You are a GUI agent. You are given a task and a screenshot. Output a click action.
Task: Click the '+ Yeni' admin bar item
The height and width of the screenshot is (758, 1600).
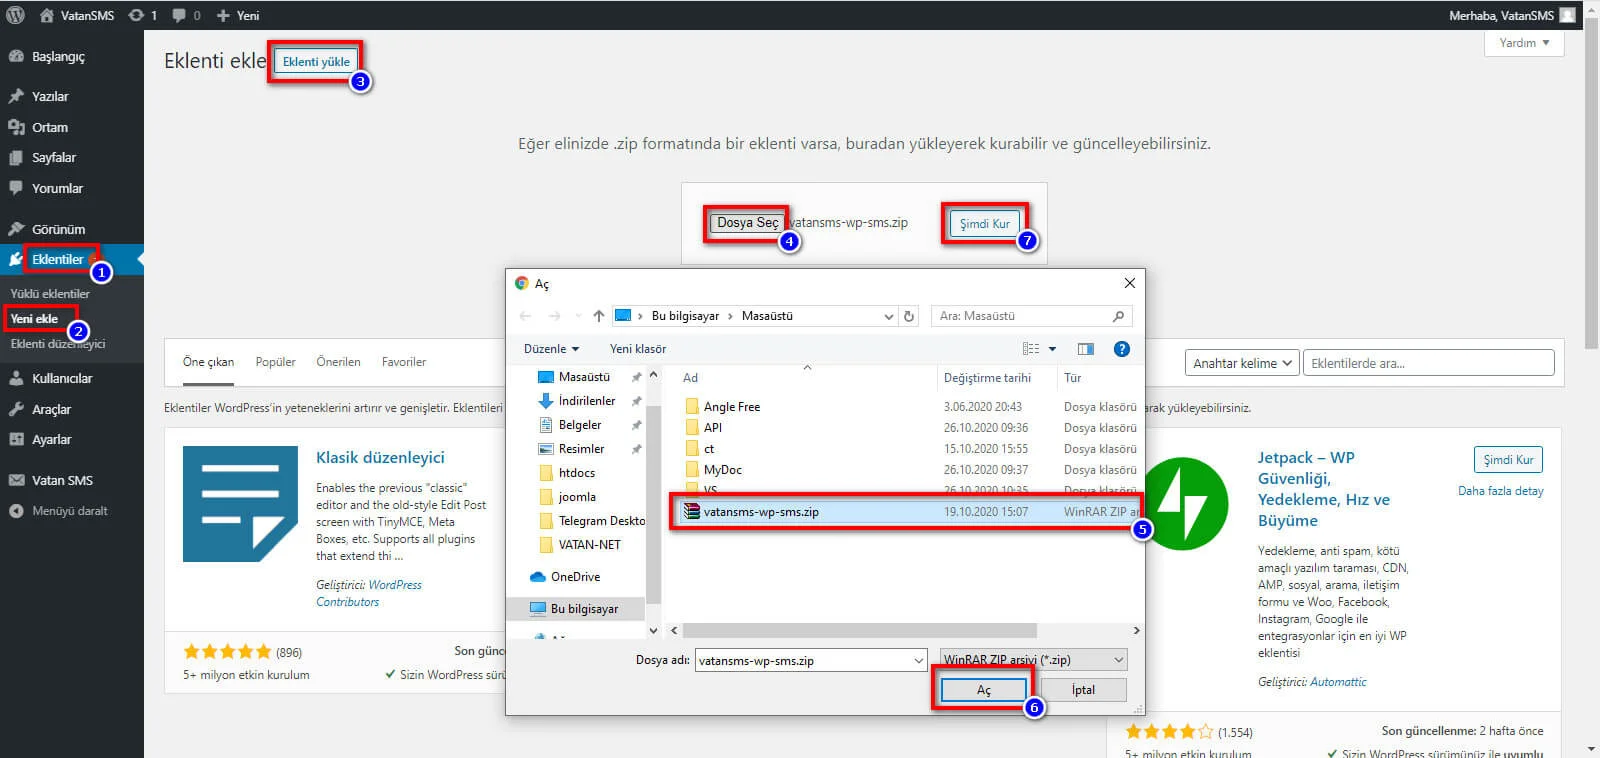[x=238, y=15]
